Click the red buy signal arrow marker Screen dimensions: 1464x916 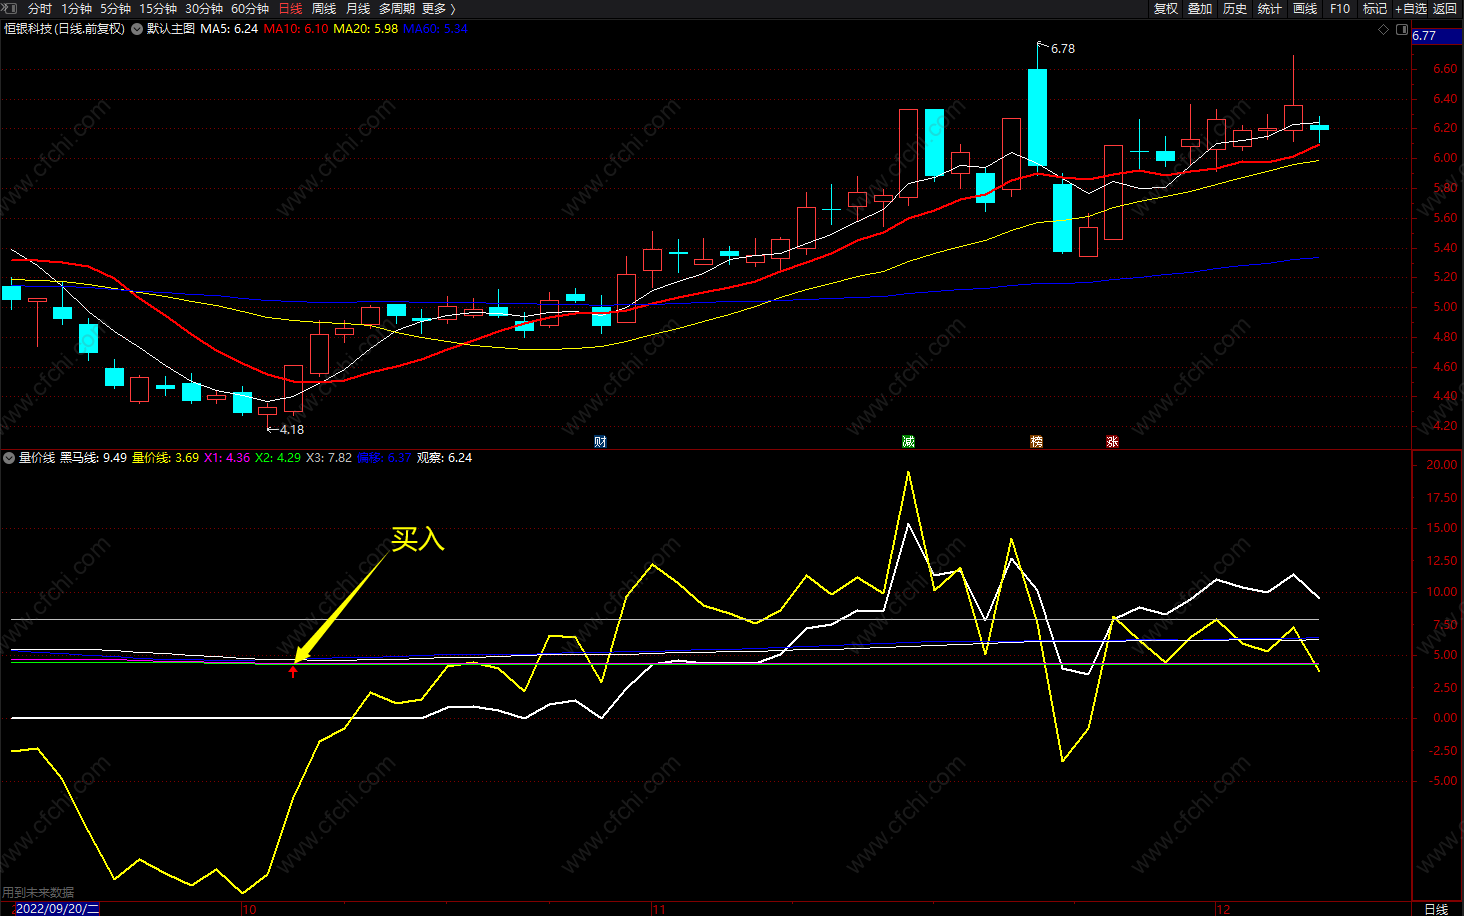(293, 672)
